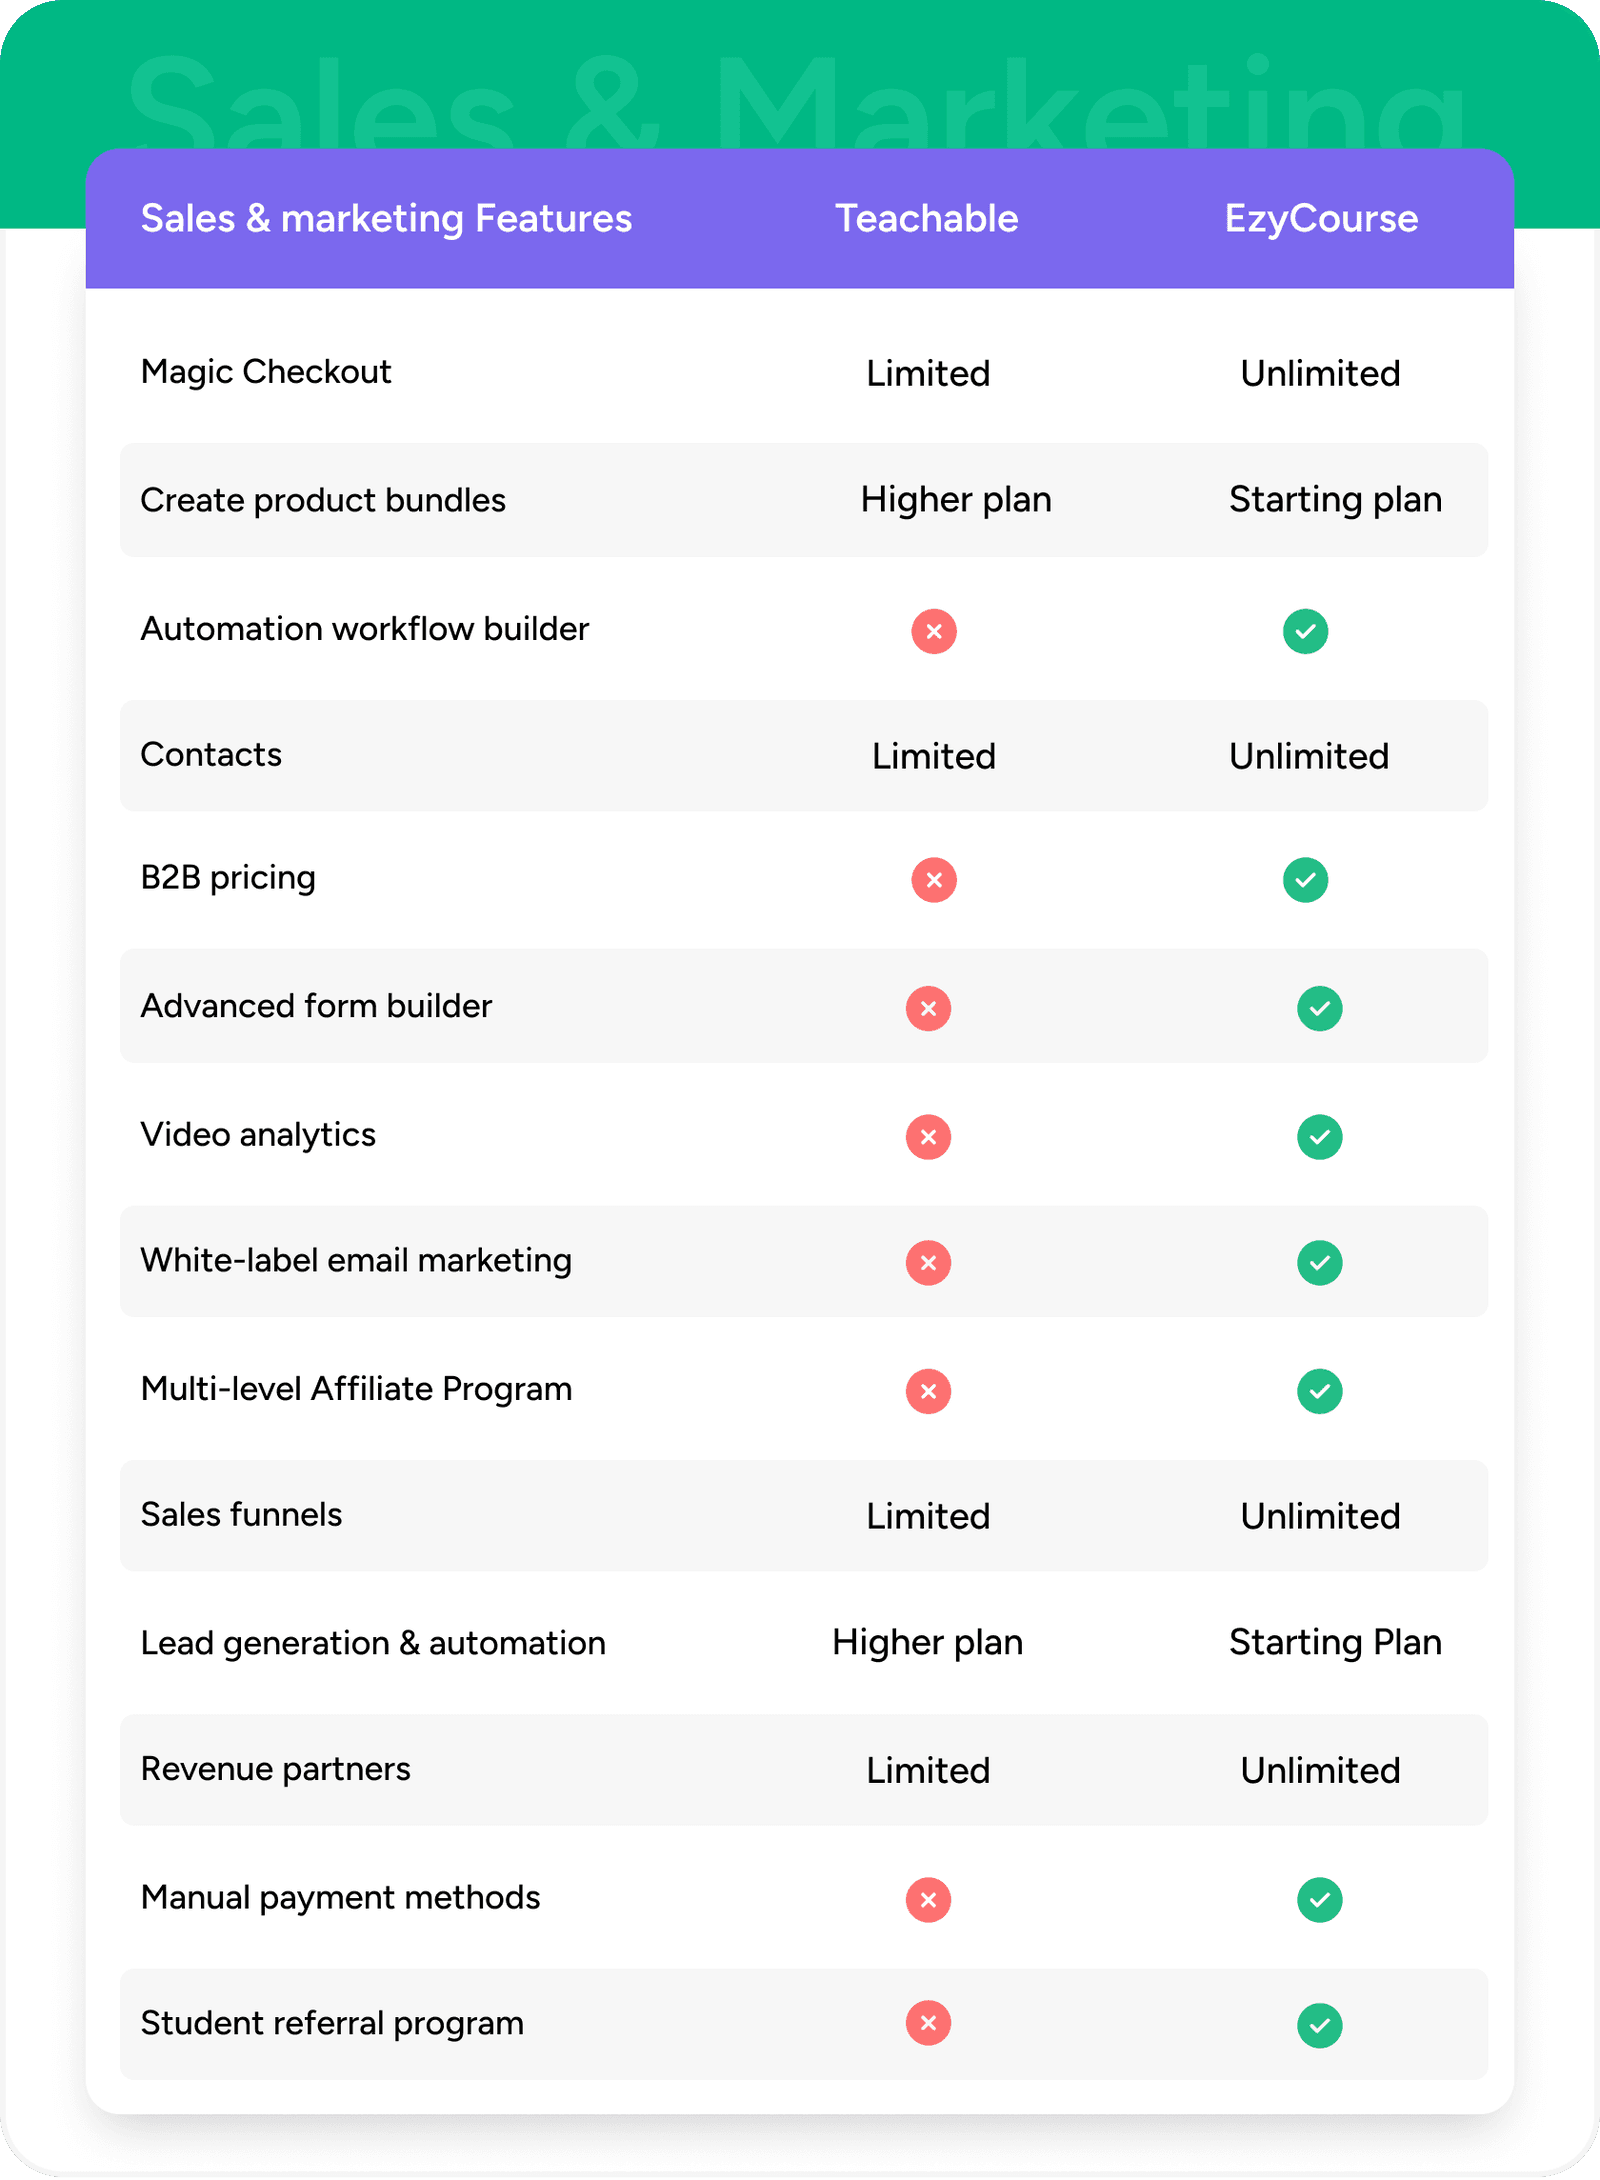Click green check for Student referral program
Viewport: 1600px width, 2180px height.
[x=1319, y=2025]
